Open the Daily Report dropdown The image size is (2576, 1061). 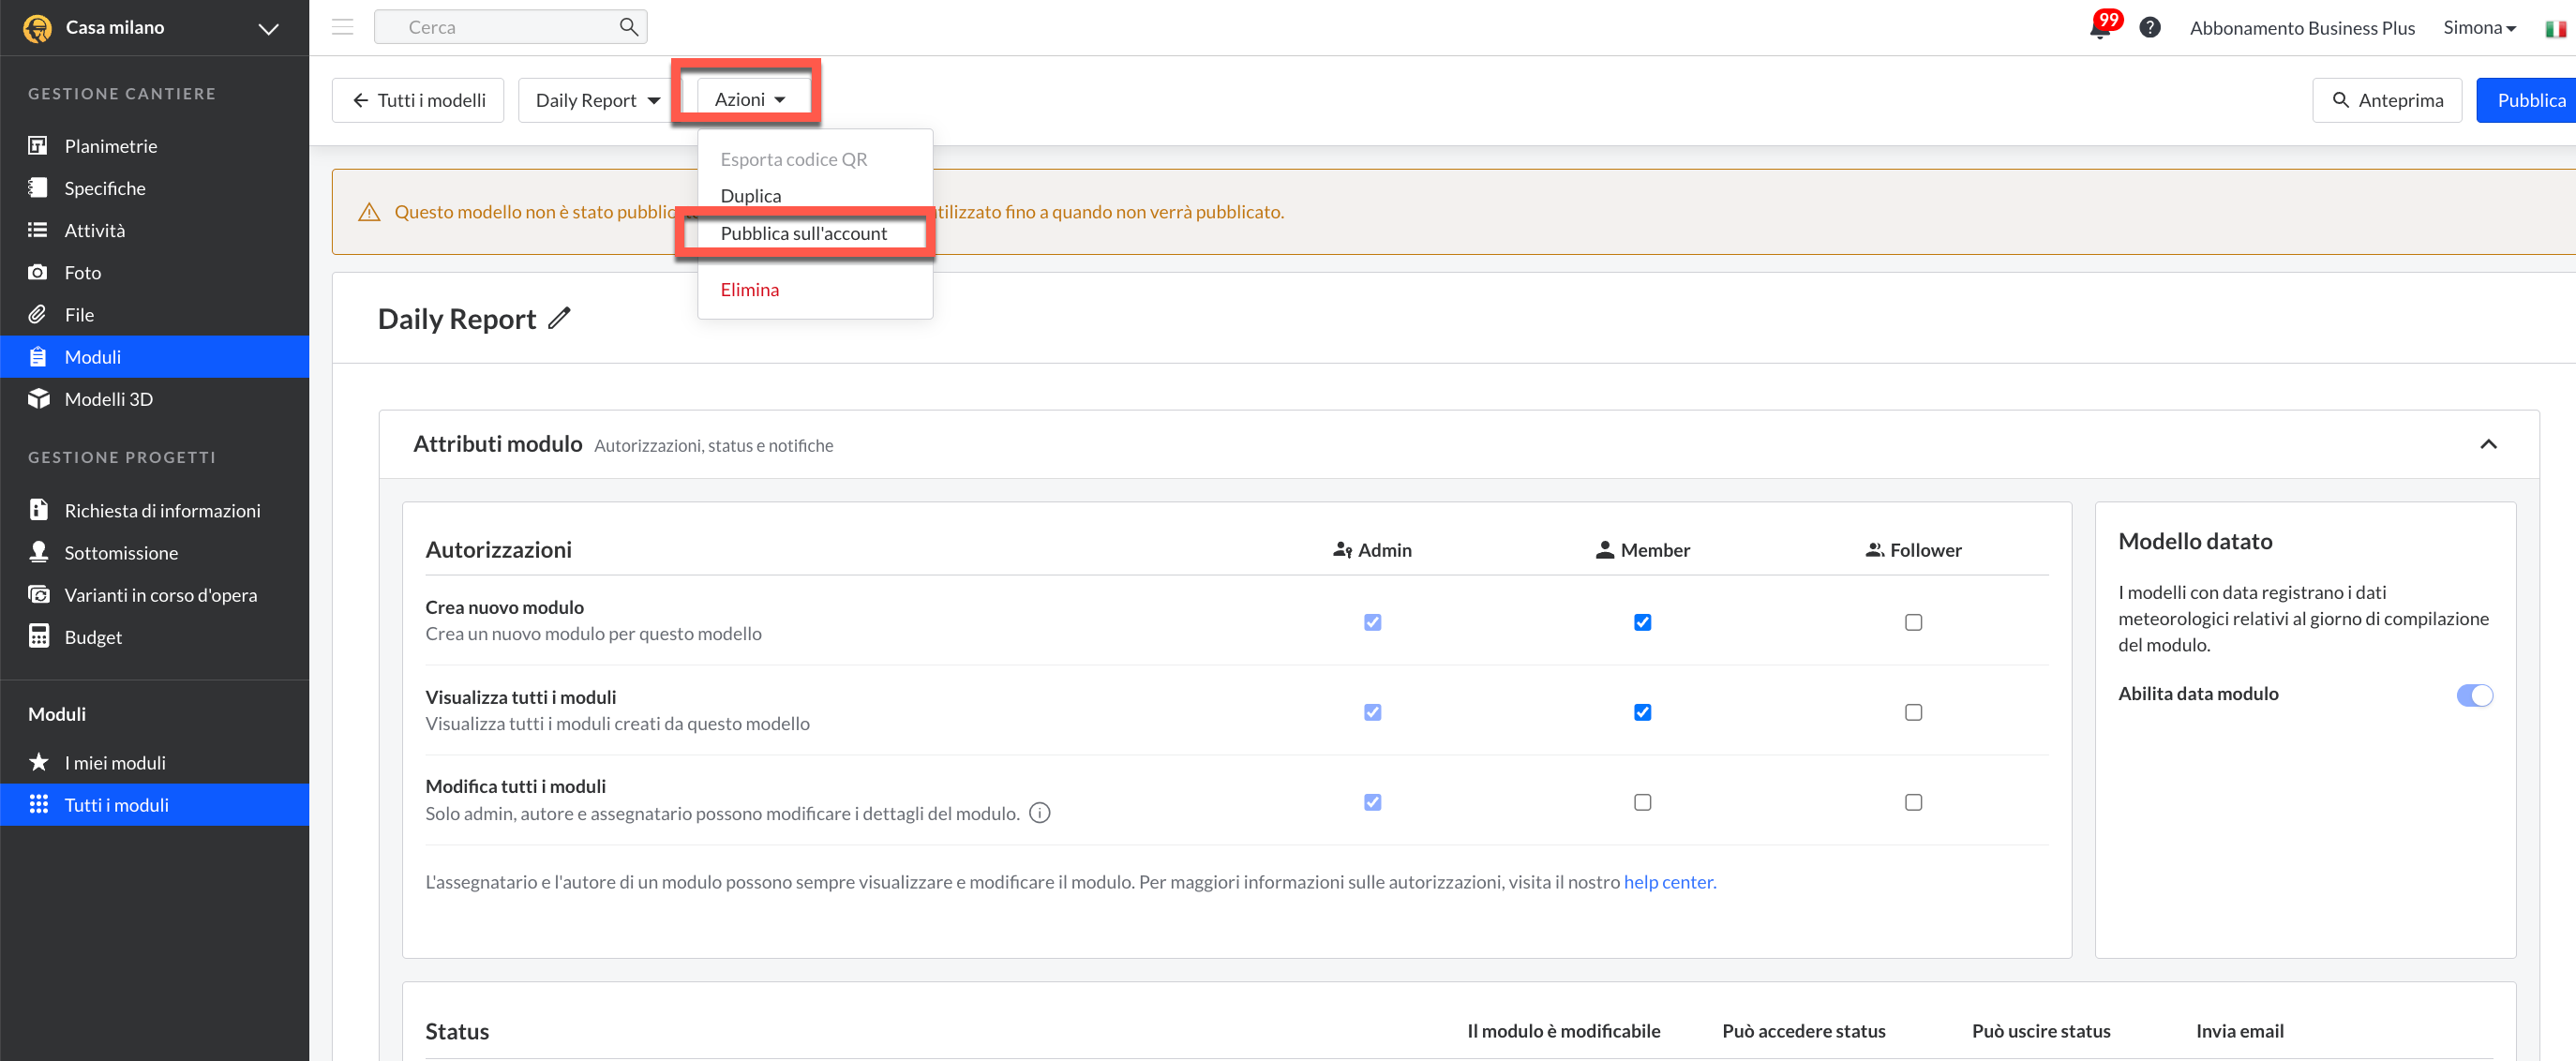pos(597,100)
